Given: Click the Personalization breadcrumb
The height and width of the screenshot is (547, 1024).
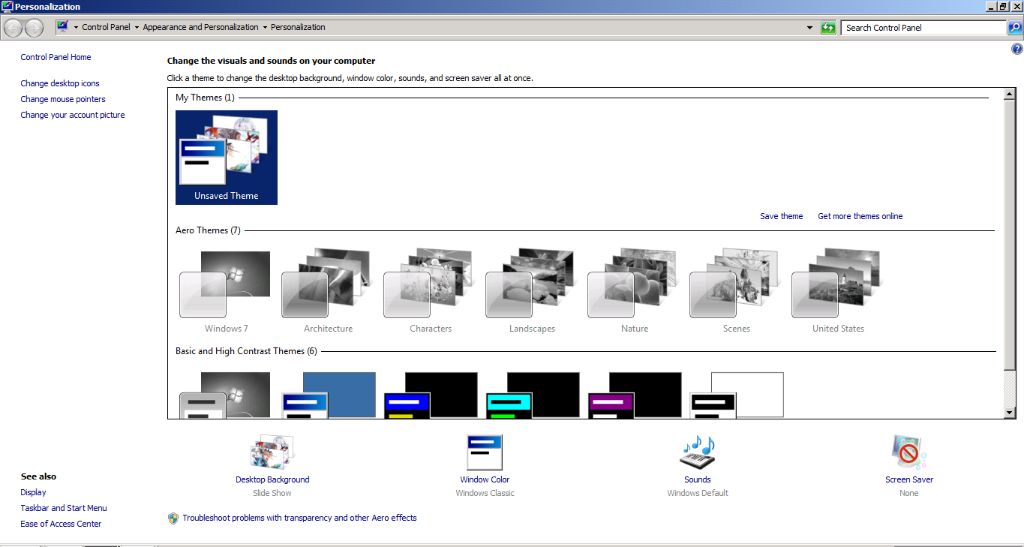Looking at the screenshot, I should pos(298,27).
